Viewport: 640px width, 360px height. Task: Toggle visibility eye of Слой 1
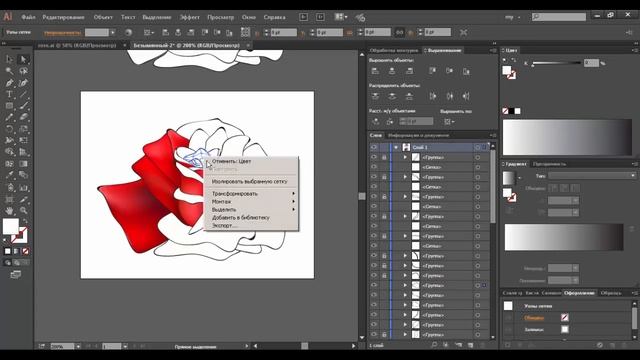click(374, 147)
